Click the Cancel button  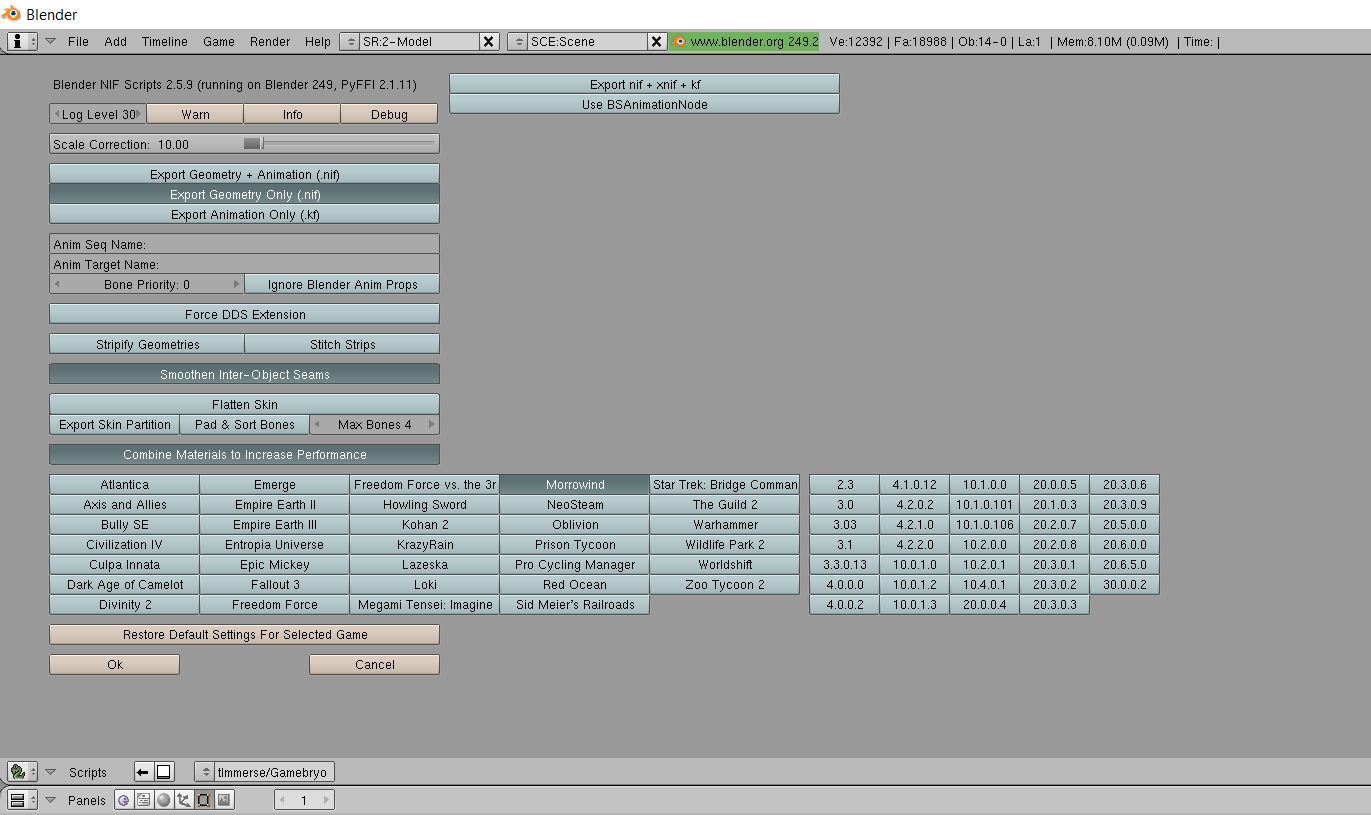click(x=375, y=664)
